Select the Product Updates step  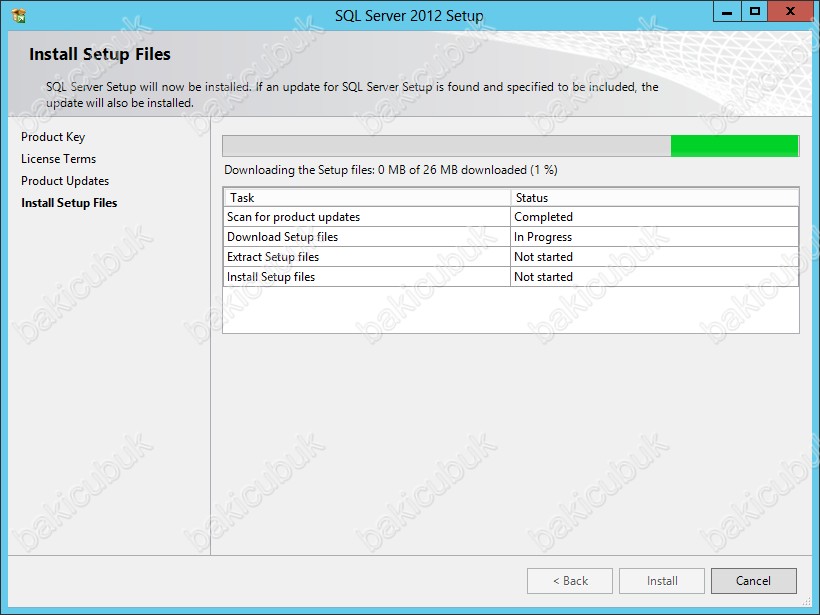pos(65,181)
